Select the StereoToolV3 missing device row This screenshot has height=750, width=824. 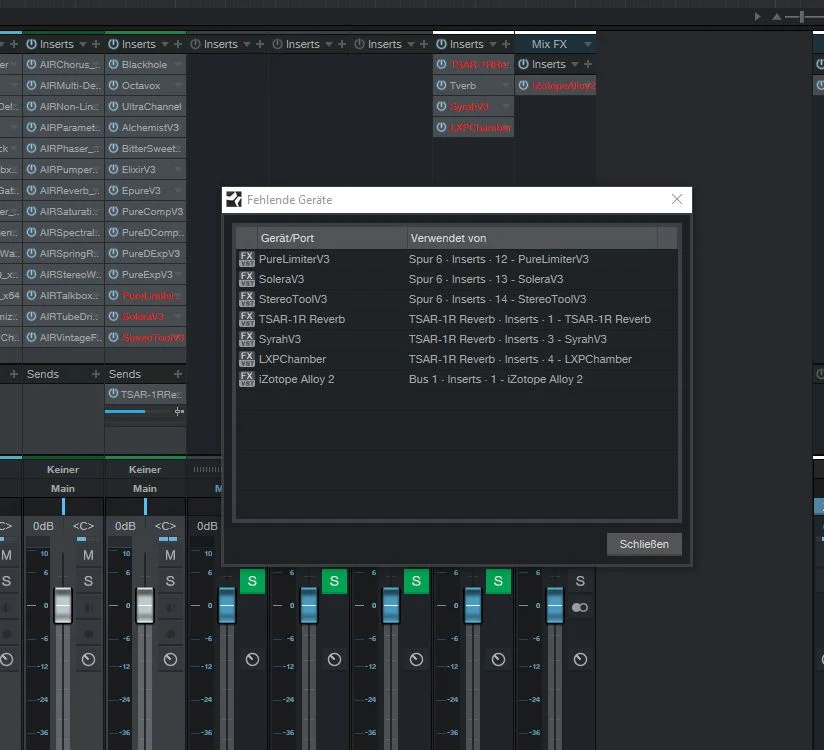pos(456,299)
